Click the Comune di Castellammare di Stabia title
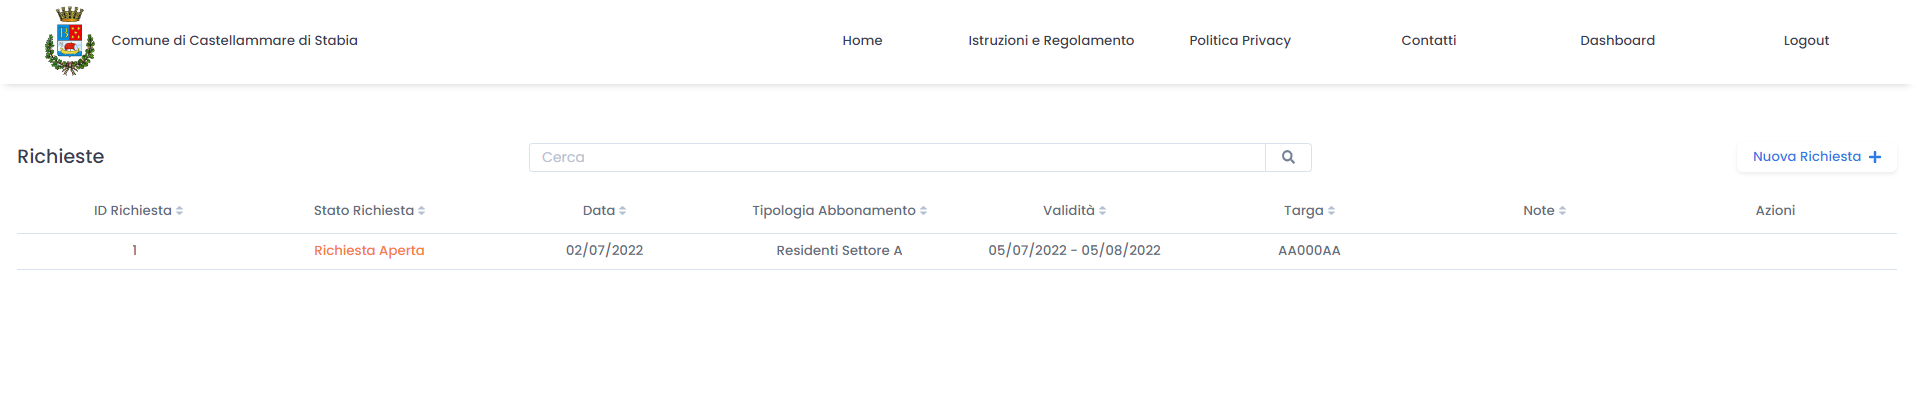The image size is (1917, 394). click(x=235, y=41)
